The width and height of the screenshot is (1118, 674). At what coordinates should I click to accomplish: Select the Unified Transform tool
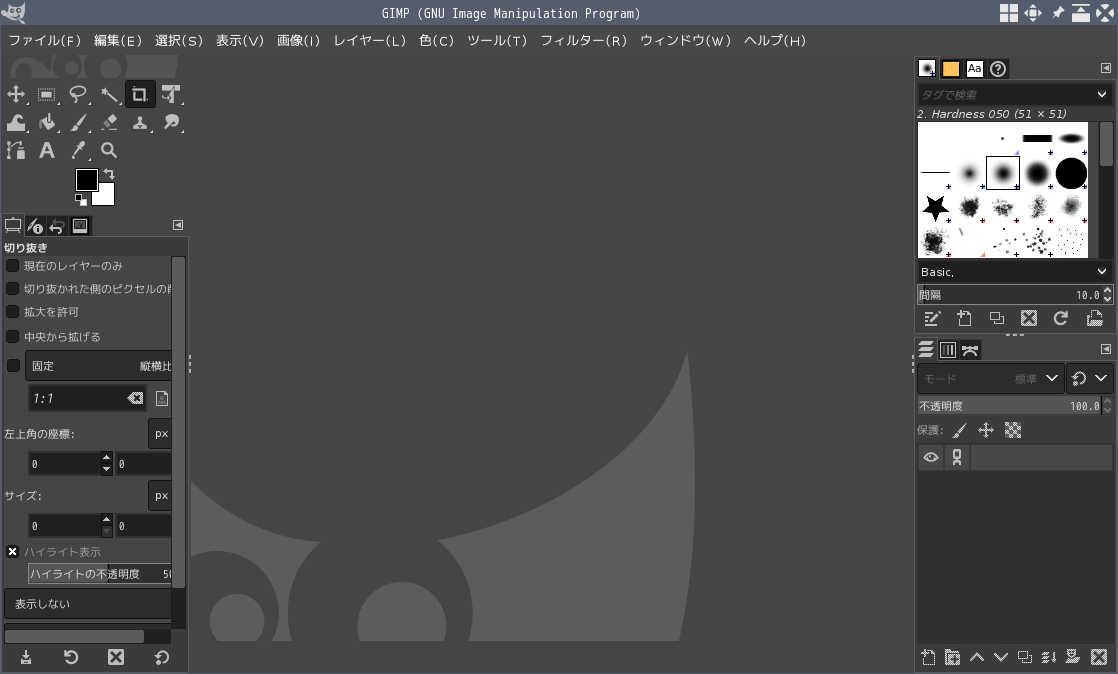click(171, 94)
